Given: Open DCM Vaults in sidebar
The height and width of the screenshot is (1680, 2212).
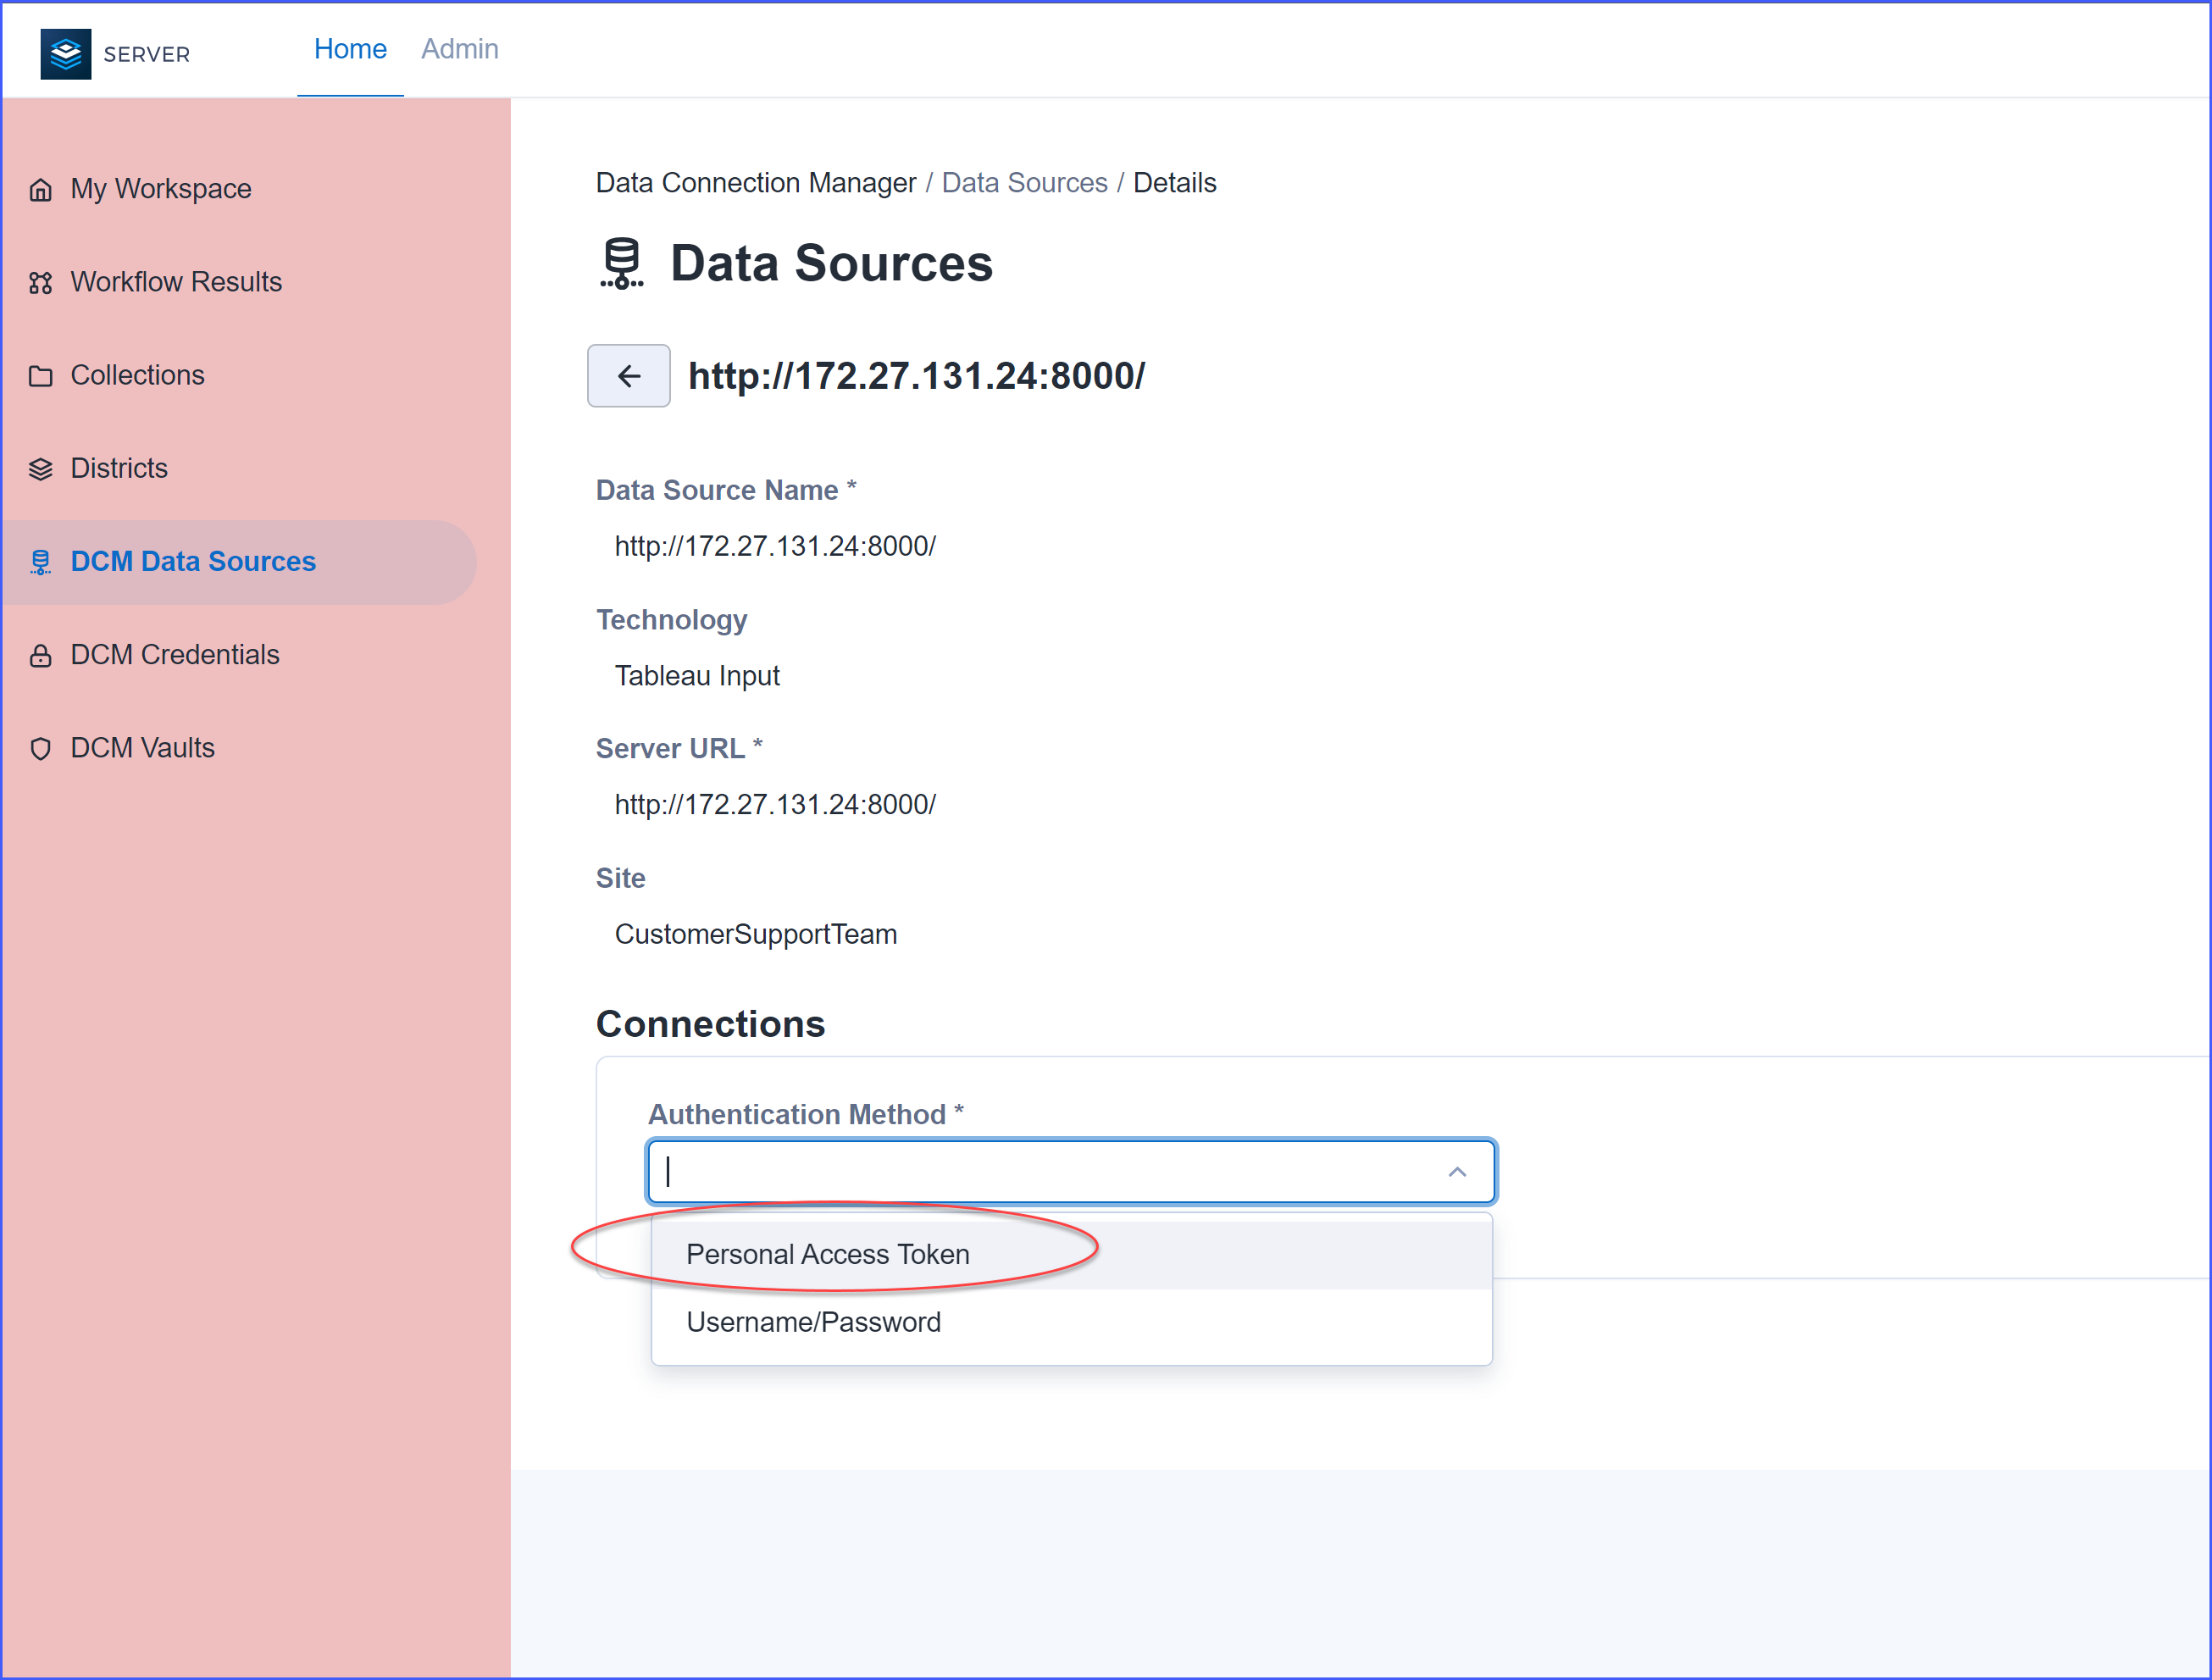Looking at the screenshot, I should (x=238, y=748).
